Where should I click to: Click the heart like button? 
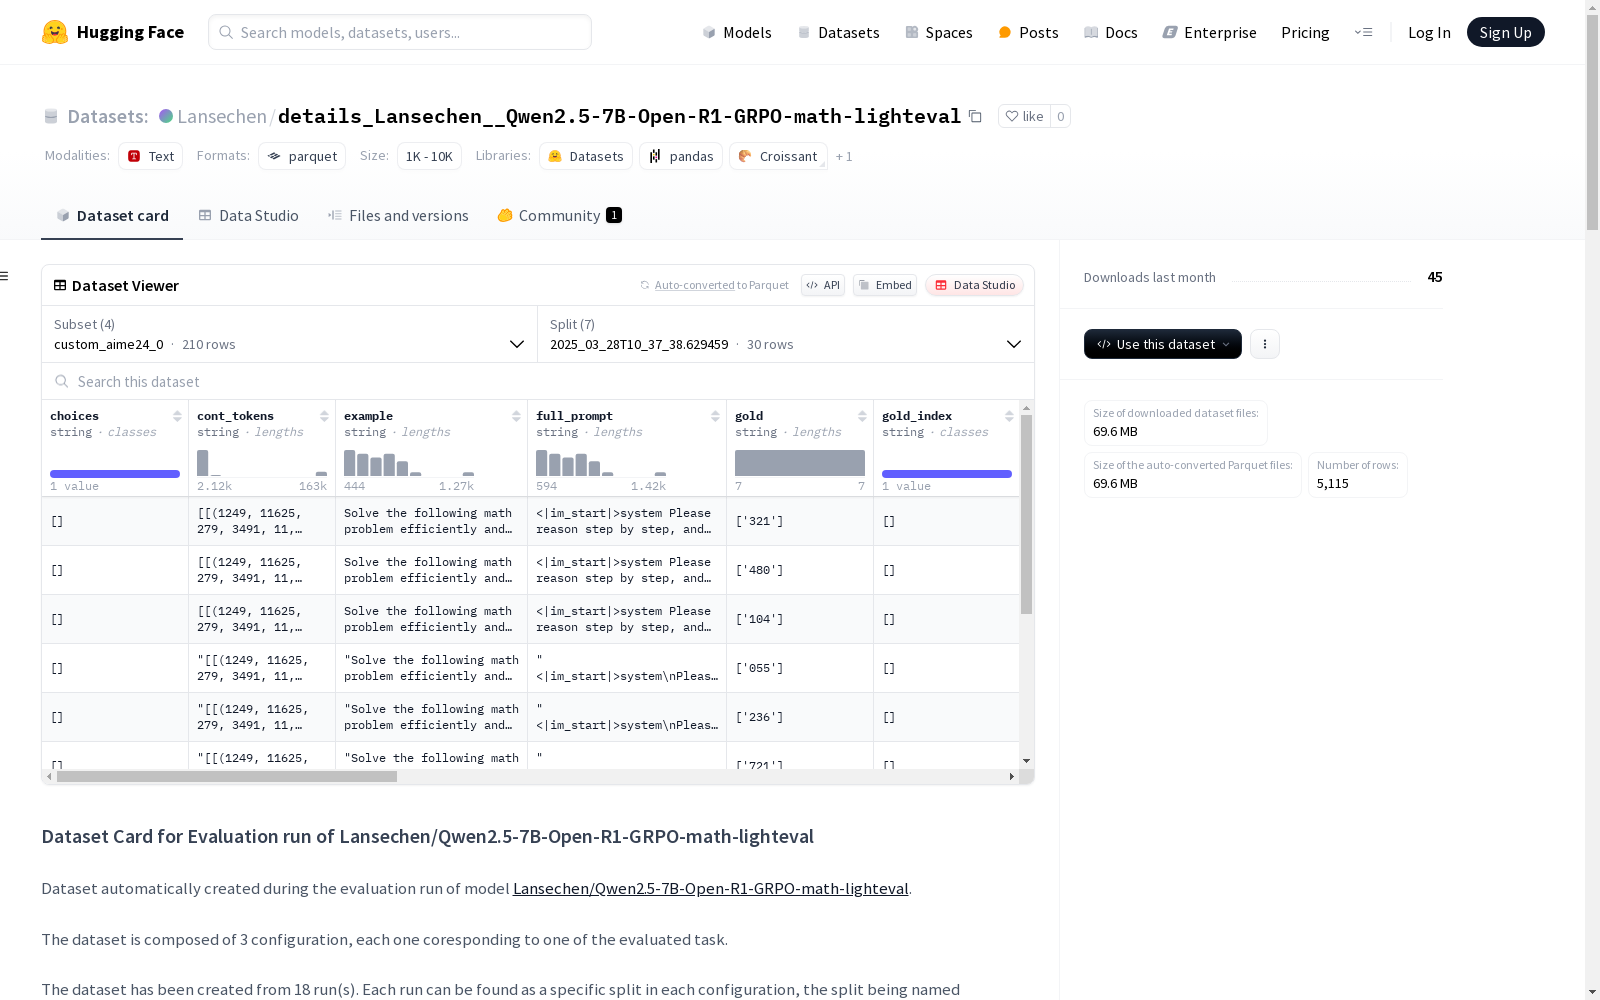pos(1024,116)
